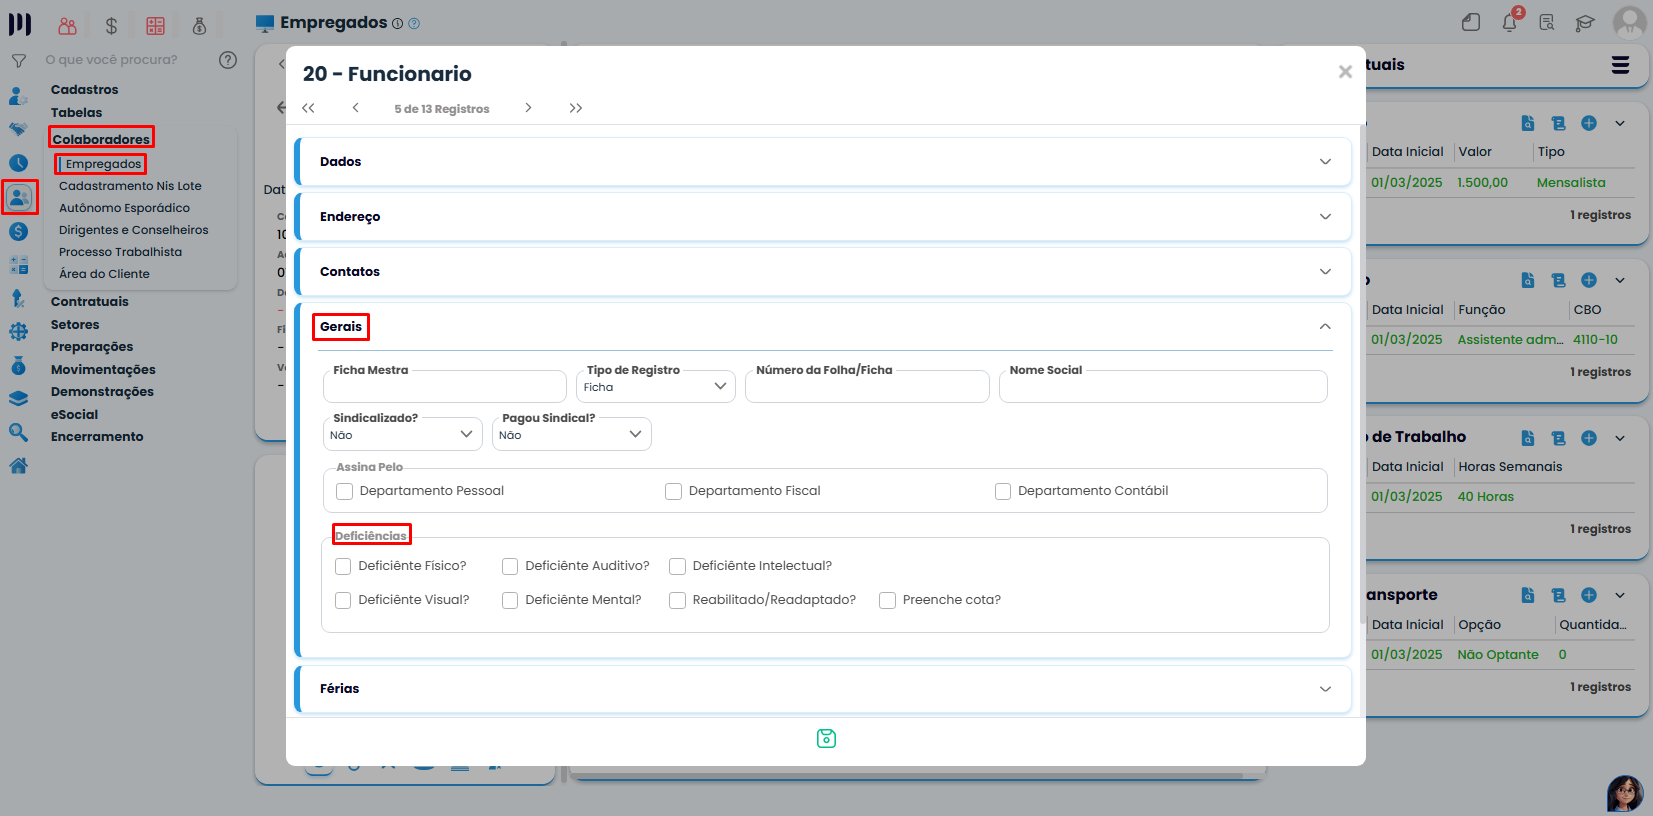Open the Tipo de Registro dropdown

pos(656,387)
